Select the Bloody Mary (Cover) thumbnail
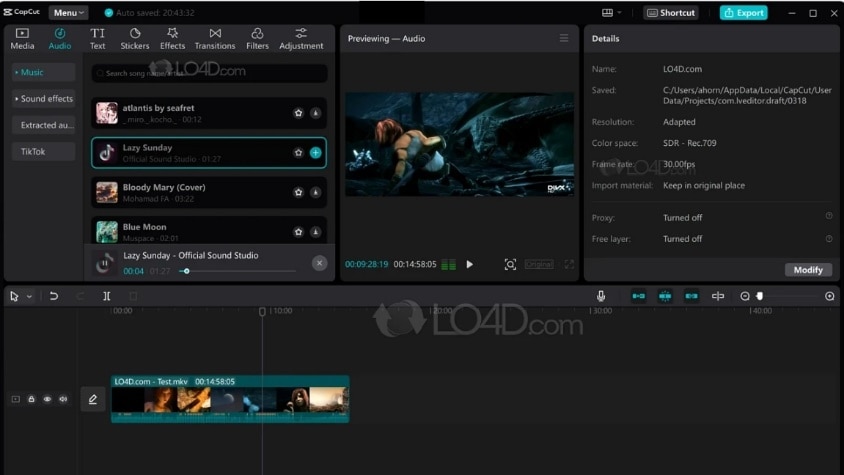This screenshot has height=475, width=844. click(x=107, y=192)
